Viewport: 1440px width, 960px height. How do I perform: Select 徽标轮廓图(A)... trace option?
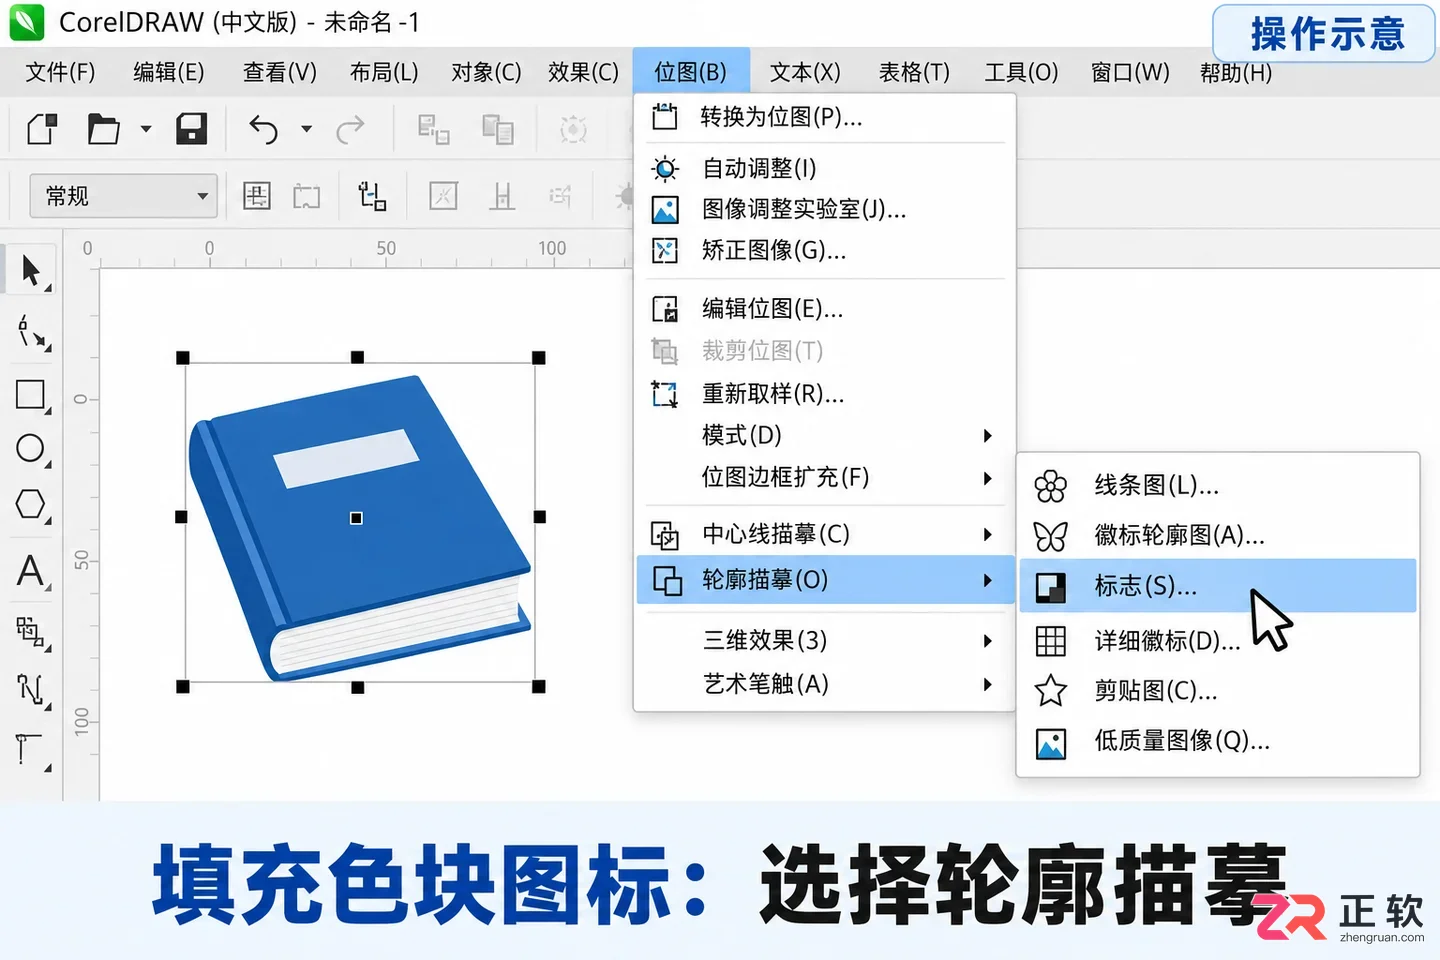[x=1218, y=536]
